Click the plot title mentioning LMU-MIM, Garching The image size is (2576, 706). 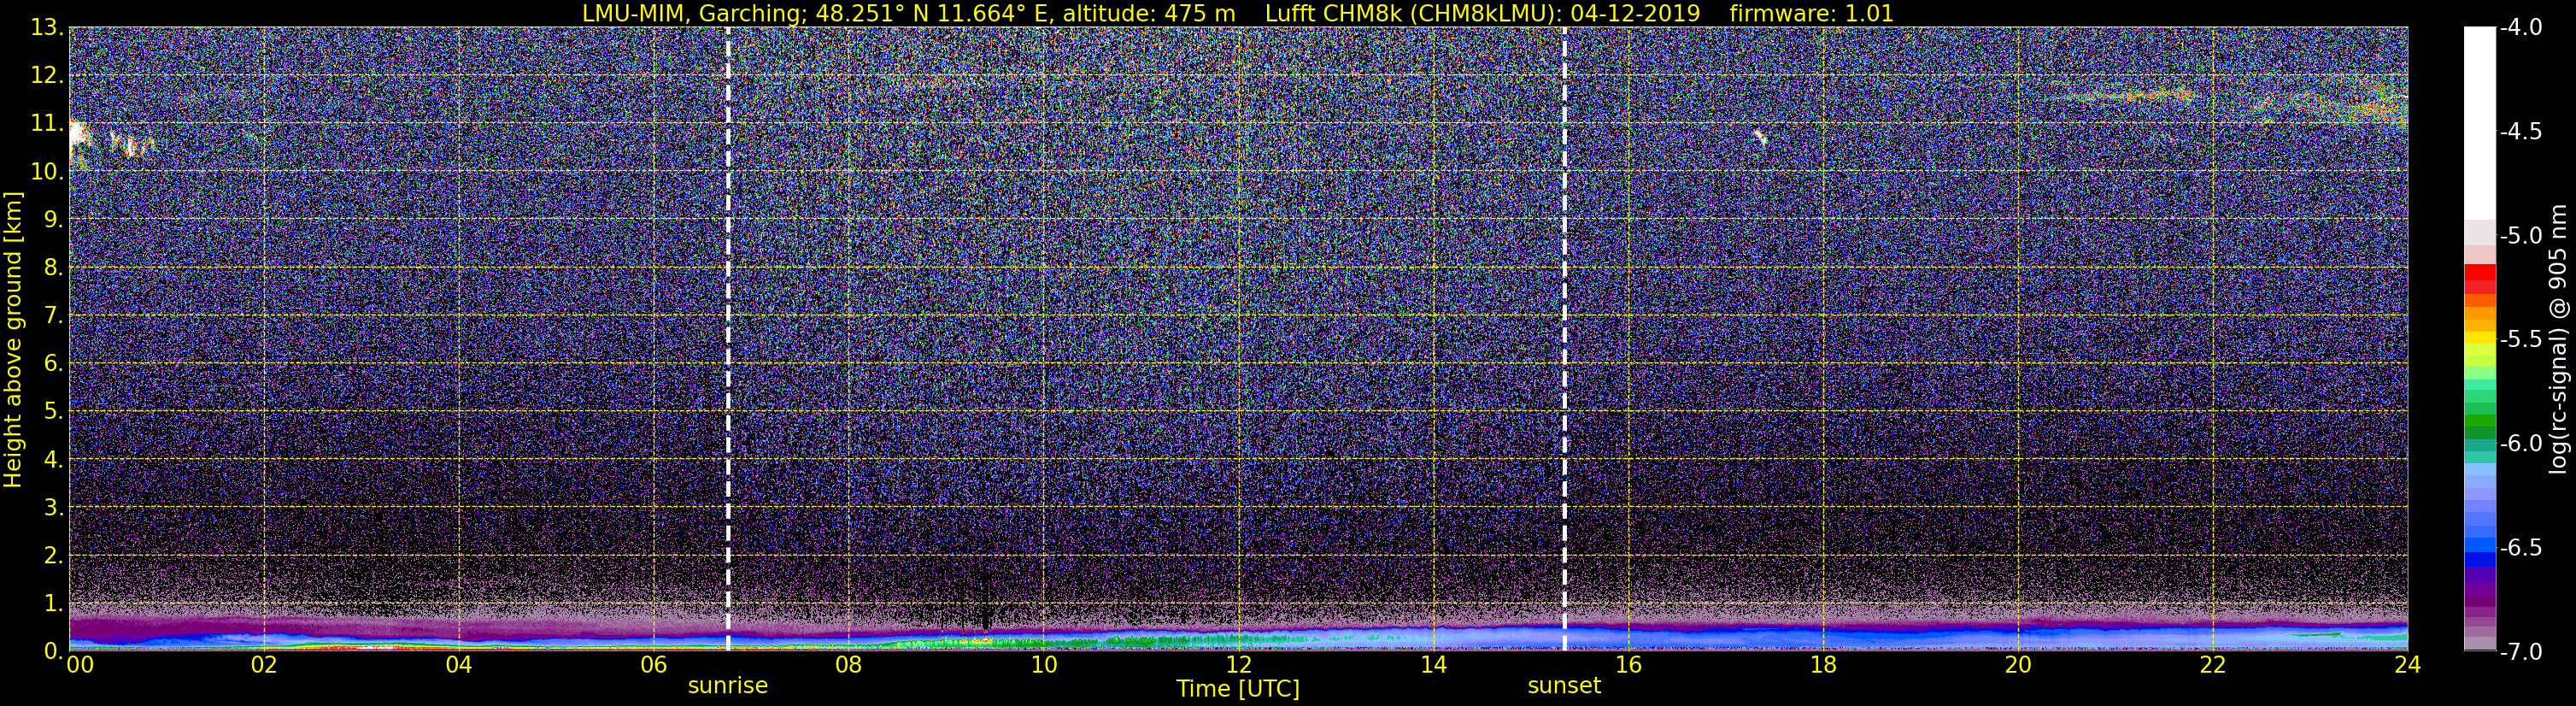[1238, 13]
